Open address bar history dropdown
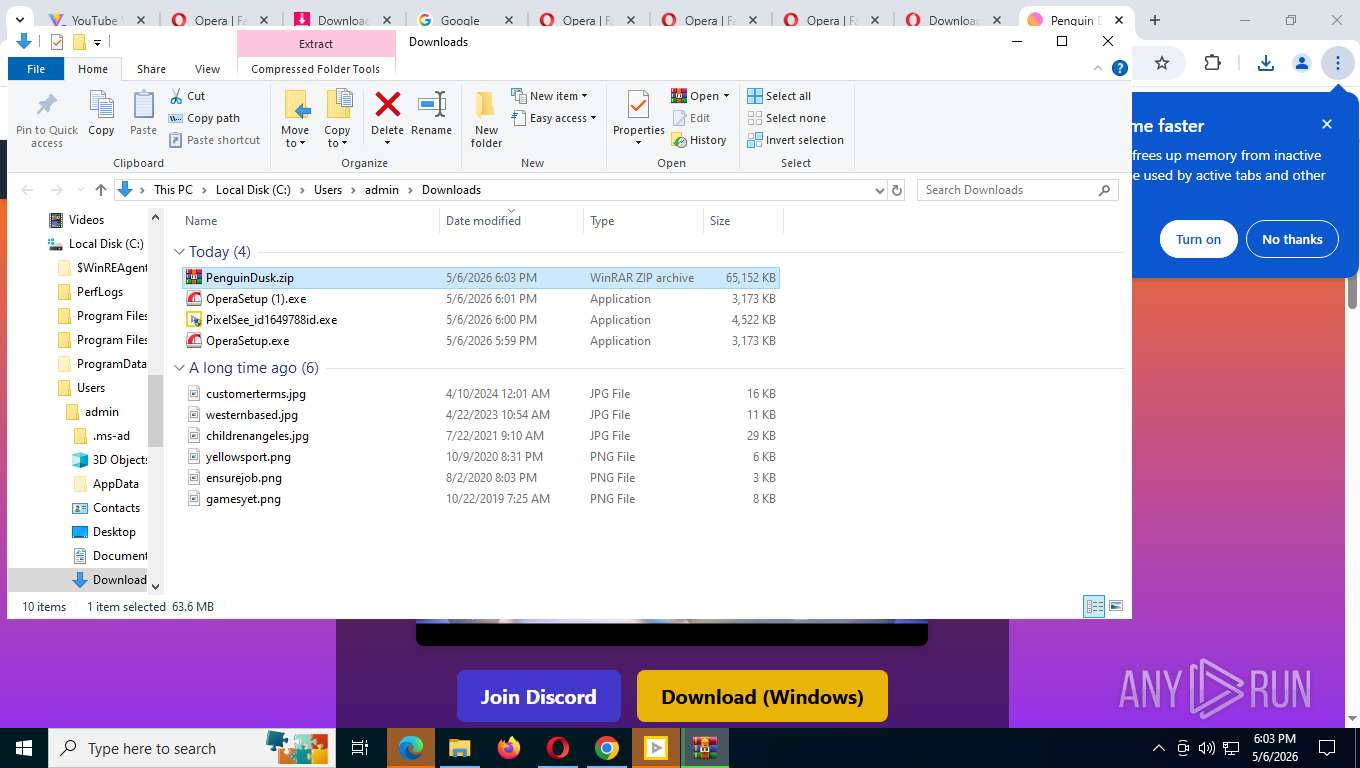This screenshot has height=768, width=1360. click(x=879, y=190)
